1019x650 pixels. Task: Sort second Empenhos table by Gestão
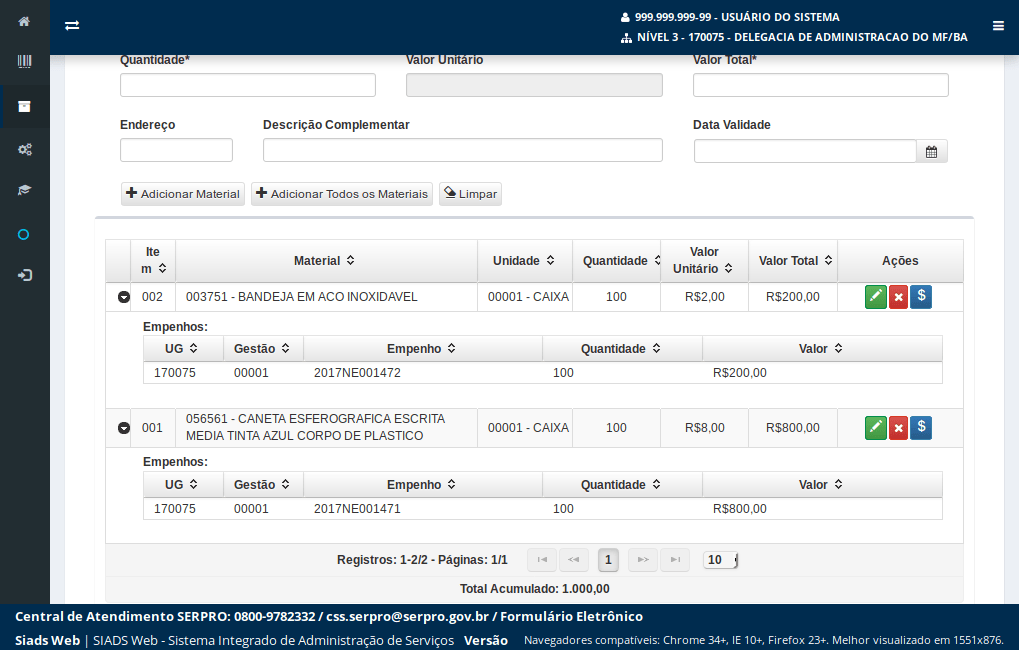click(285, 484)
